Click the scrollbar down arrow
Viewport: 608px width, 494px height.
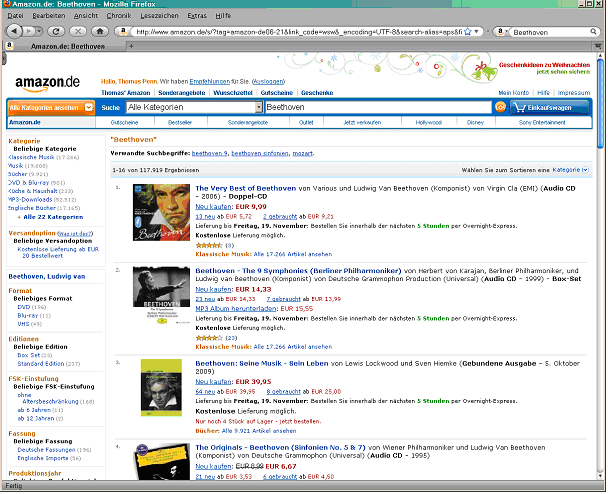point(600,477)
